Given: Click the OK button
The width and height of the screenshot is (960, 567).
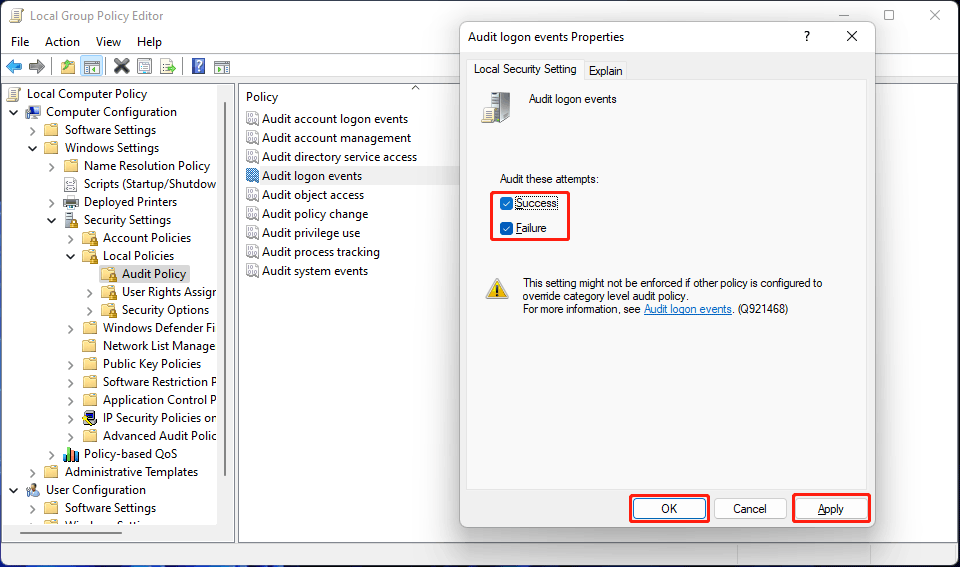Looking at the screenshot, I should pyautogui.click(x=669, y=509).
